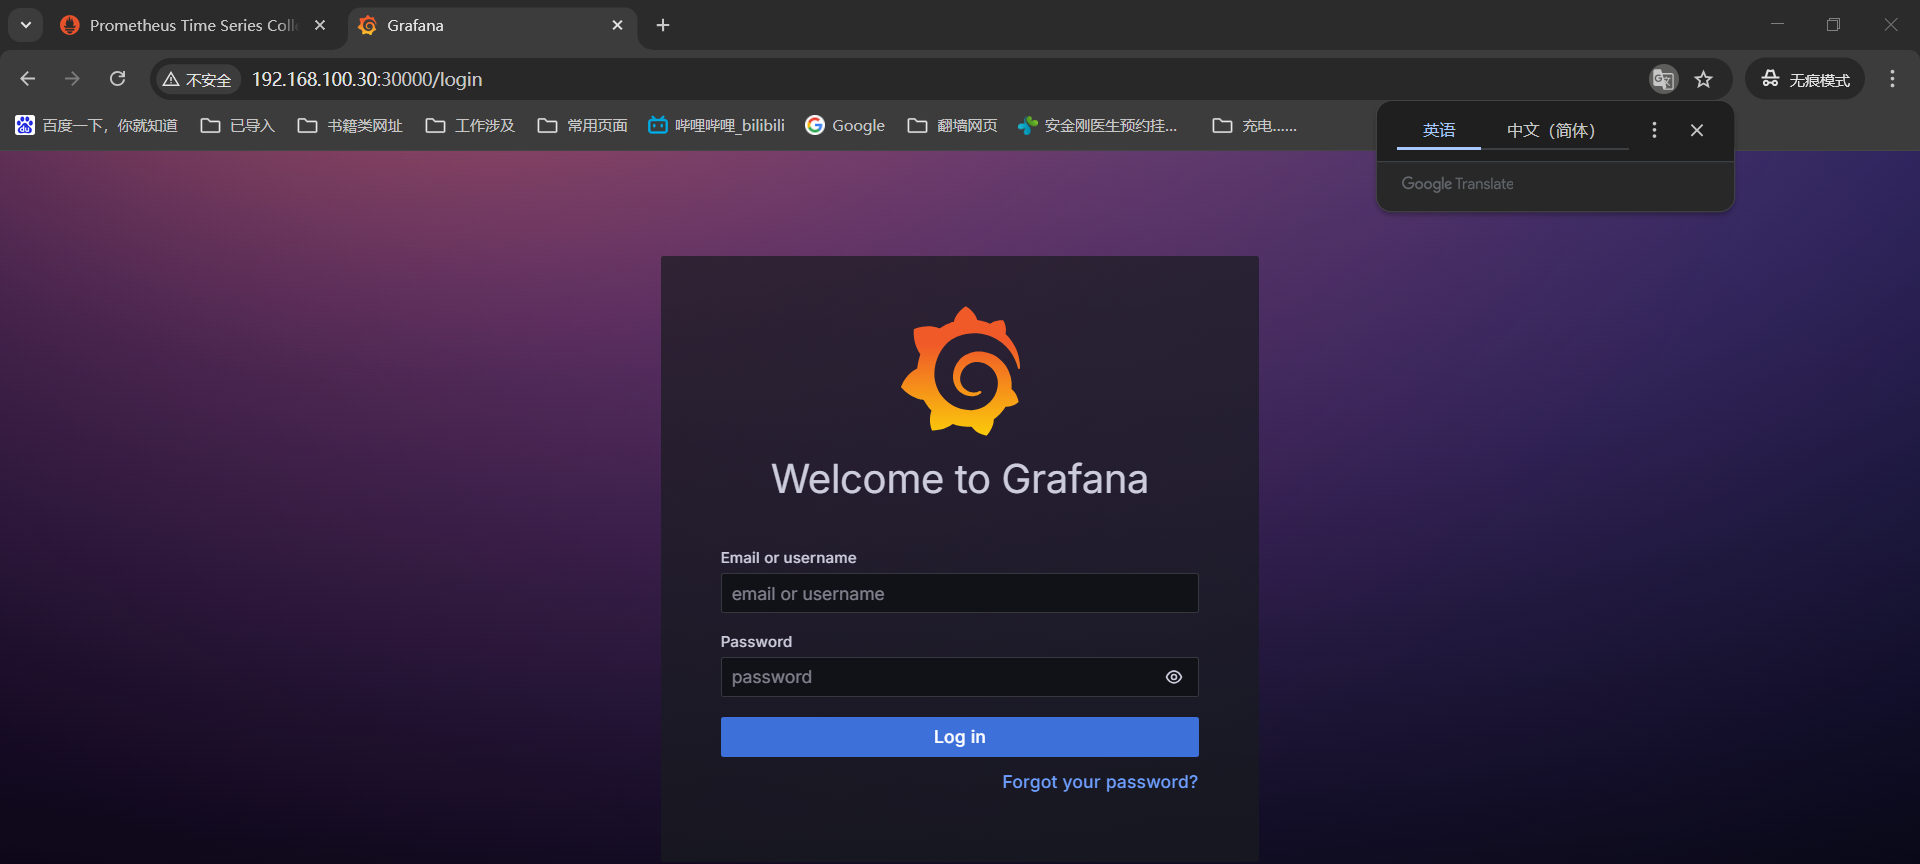Click the Welcome to Grafana heading

(x=959, y=479)
